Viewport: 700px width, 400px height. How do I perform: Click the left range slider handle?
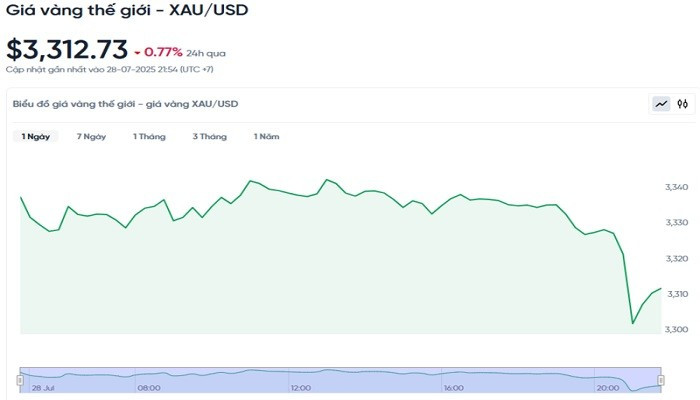(20, 379)
